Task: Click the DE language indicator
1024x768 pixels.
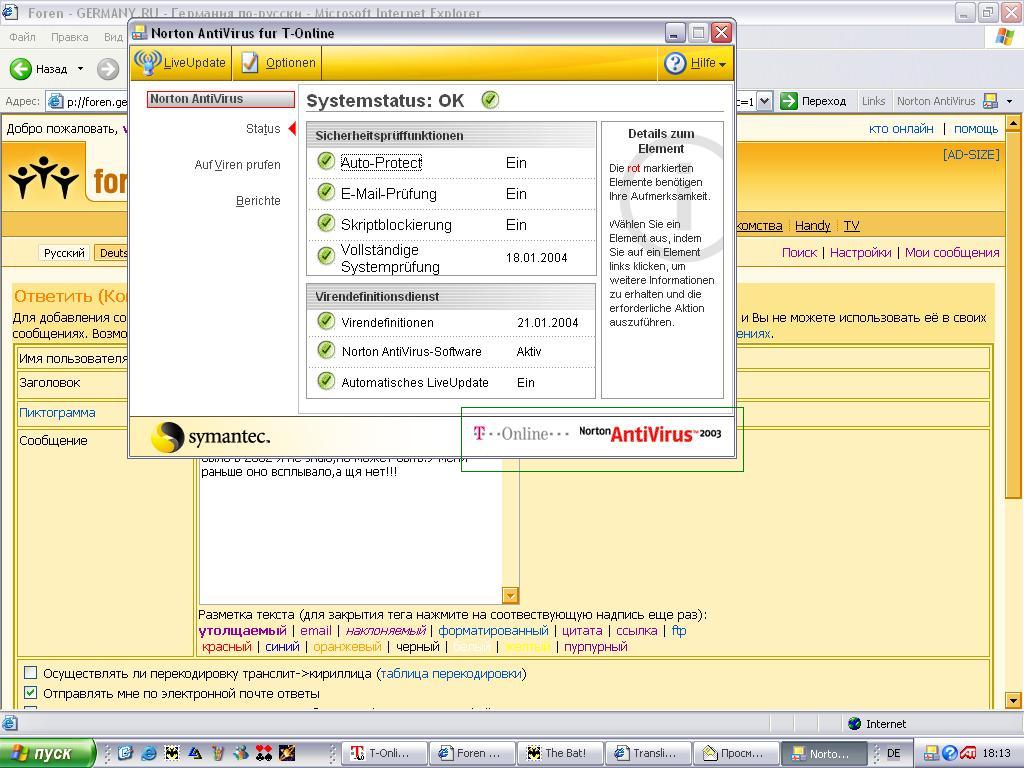Action: (893, 753)
